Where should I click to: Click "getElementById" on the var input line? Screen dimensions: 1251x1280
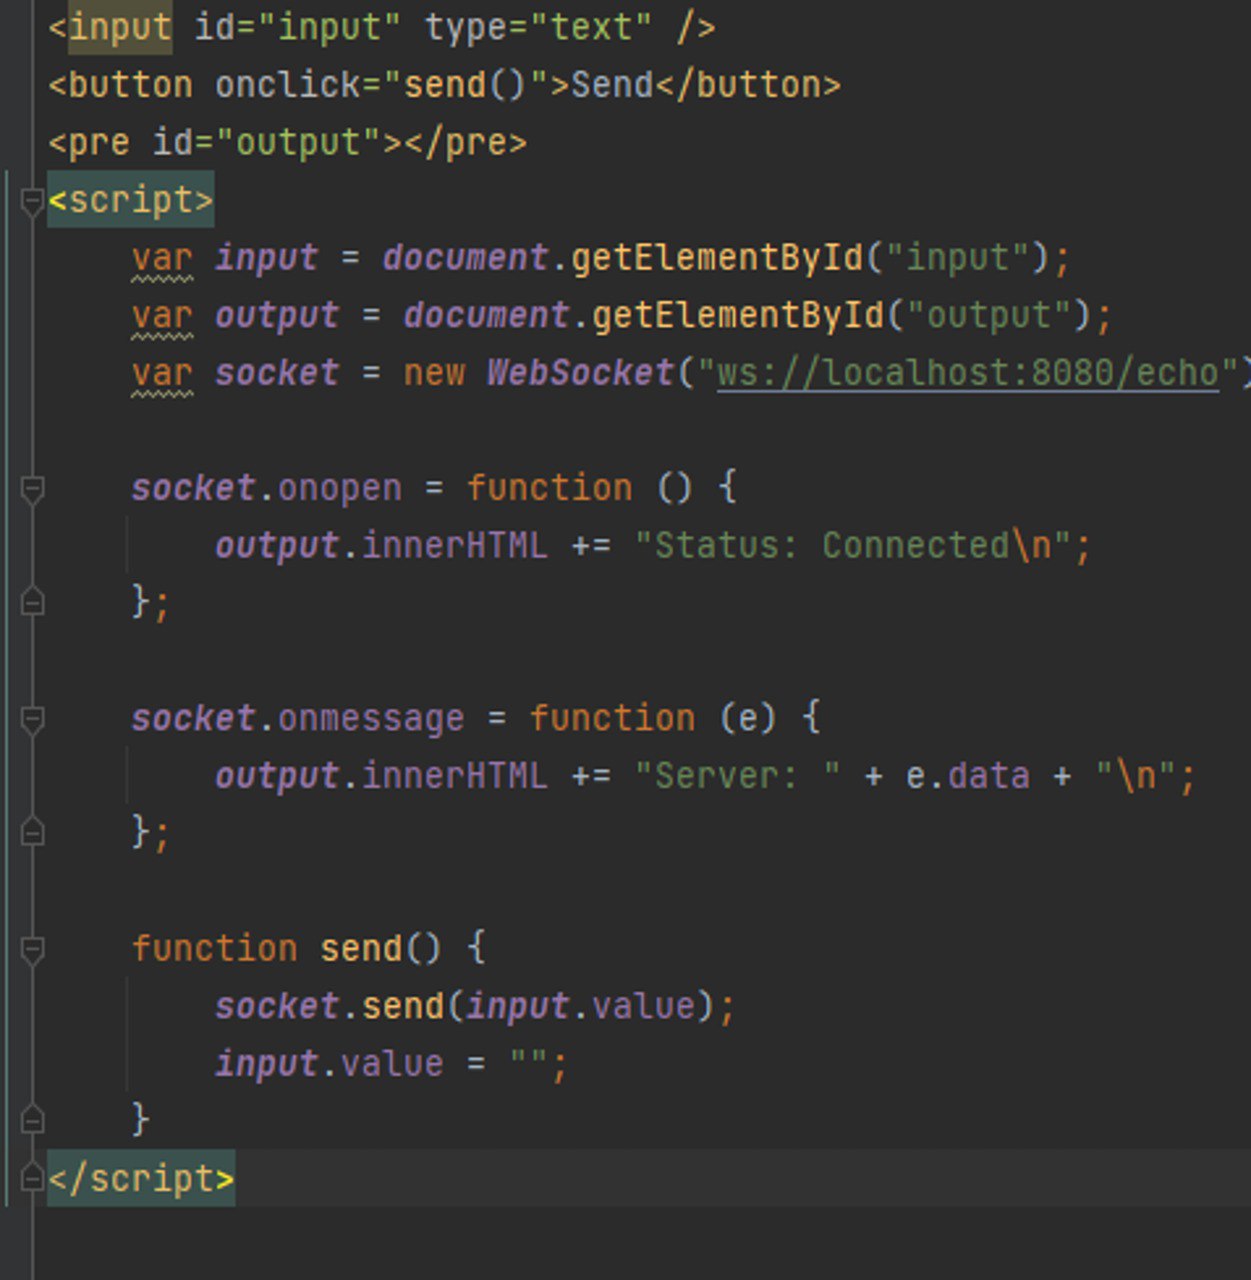(x=717, y=258)
